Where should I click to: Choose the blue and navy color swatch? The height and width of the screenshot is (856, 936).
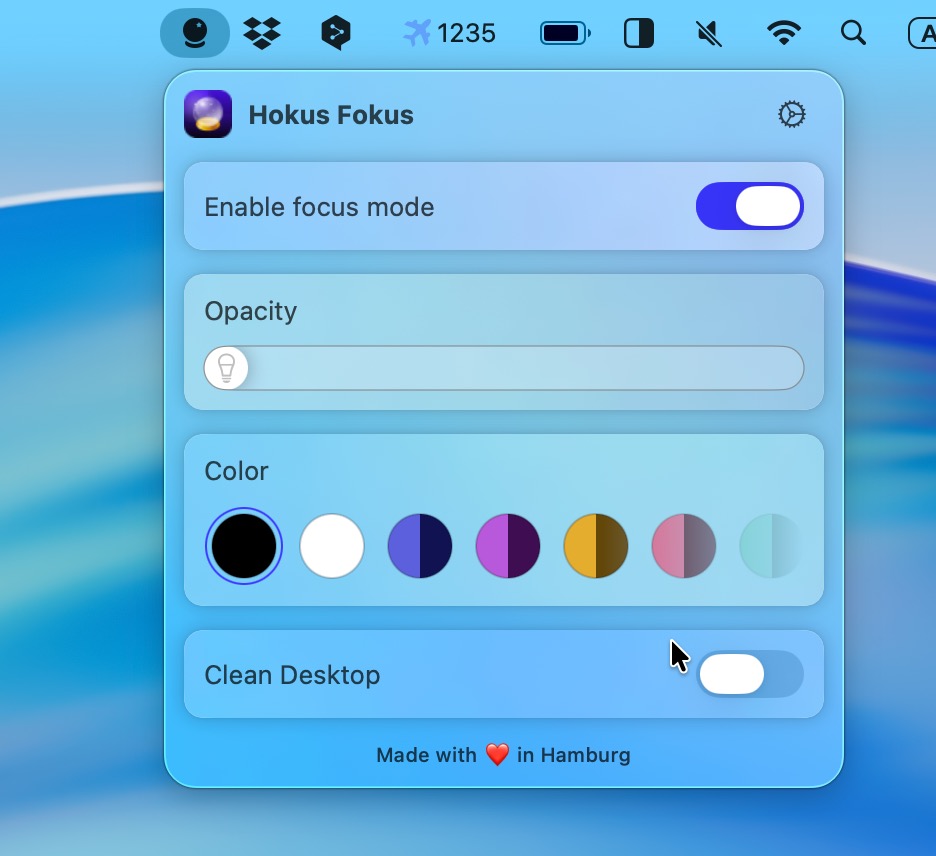[x=420, y=546]
